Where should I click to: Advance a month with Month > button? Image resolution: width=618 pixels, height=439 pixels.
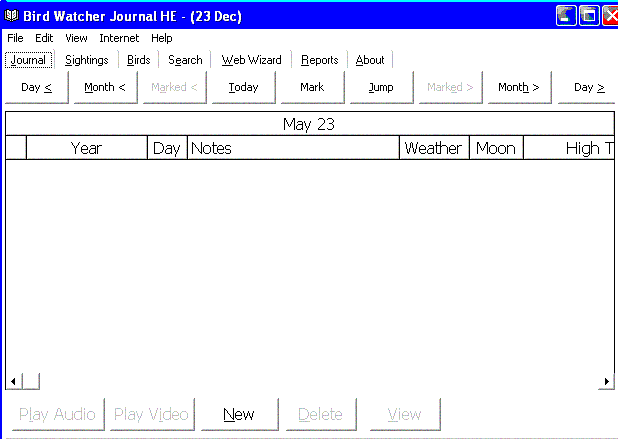[x=519, y=87]
